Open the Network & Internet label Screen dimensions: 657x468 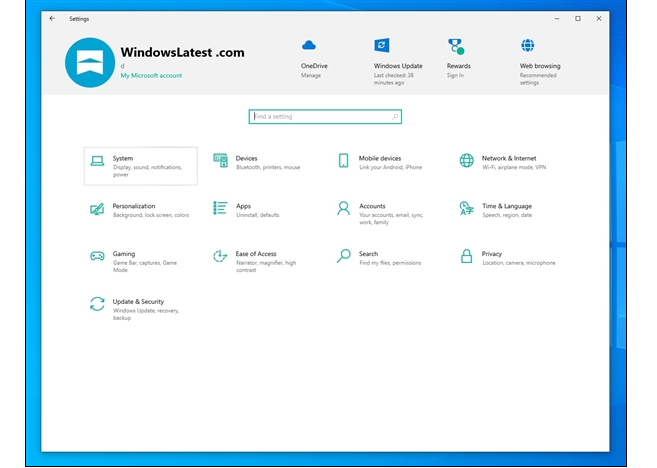click(509, 158)
